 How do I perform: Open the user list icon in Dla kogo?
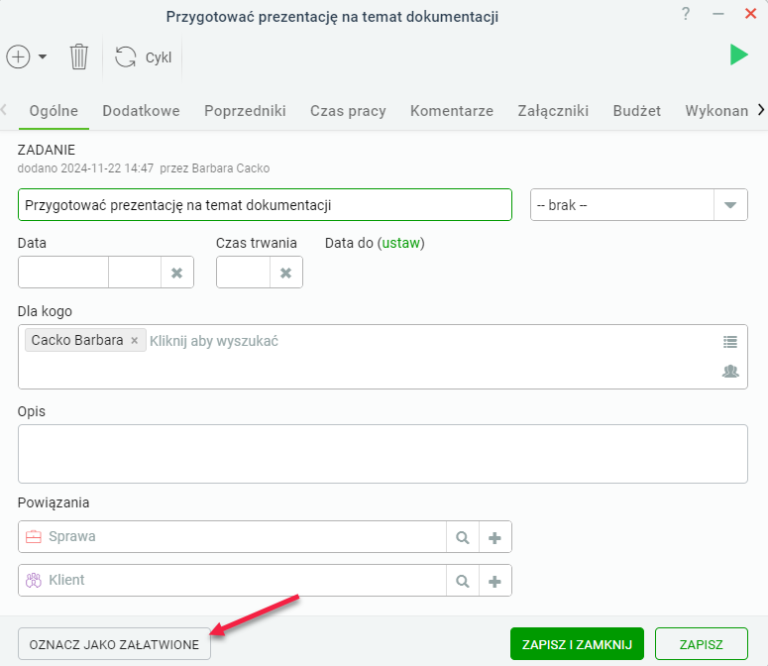(730, 342)
